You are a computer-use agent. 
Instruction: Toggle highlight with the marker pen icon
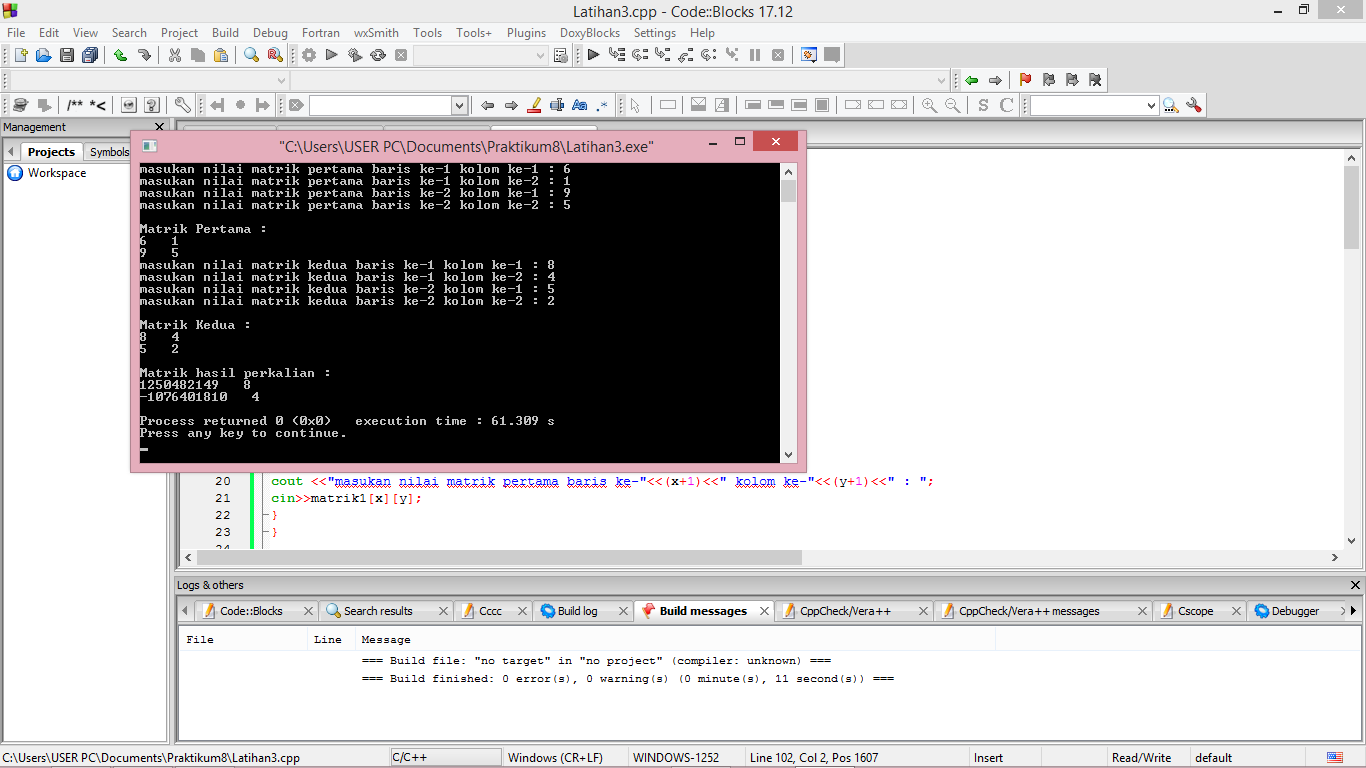(534, 105)
